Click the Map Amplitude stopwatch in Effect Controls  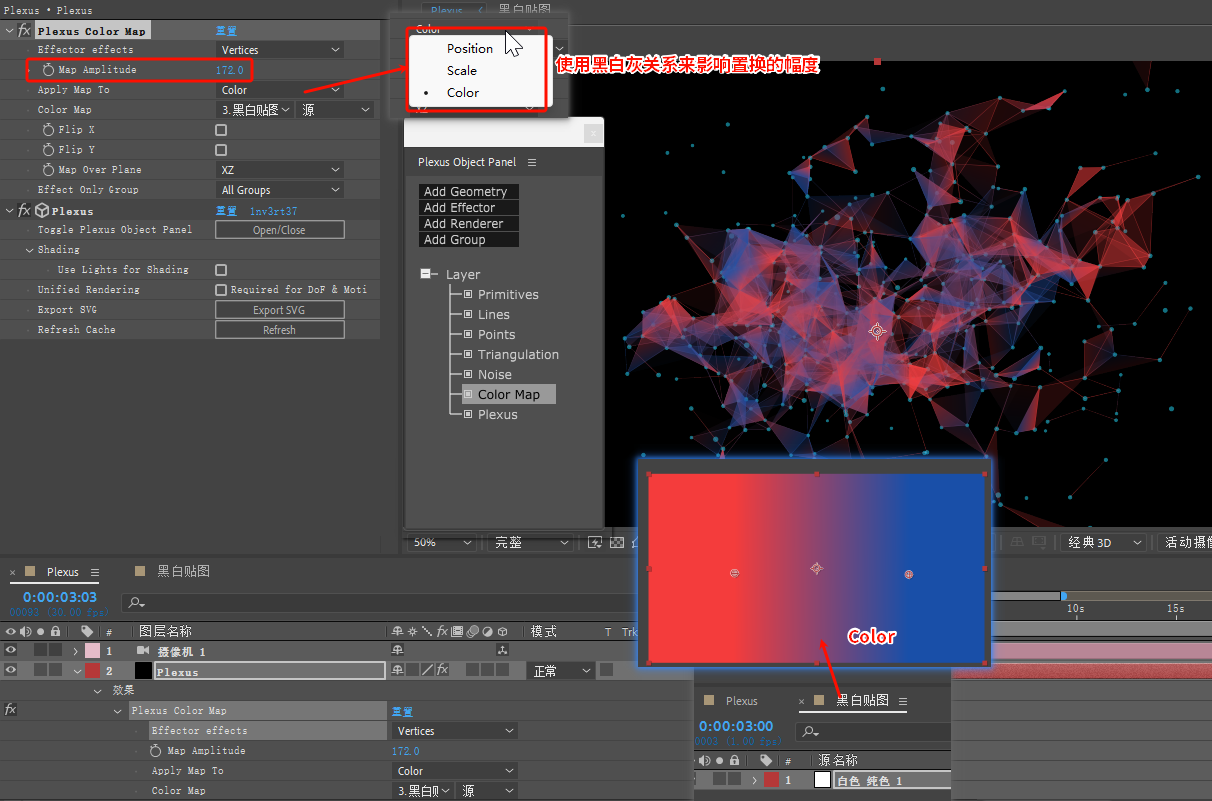pyautogui.click(x=48, y=70)
